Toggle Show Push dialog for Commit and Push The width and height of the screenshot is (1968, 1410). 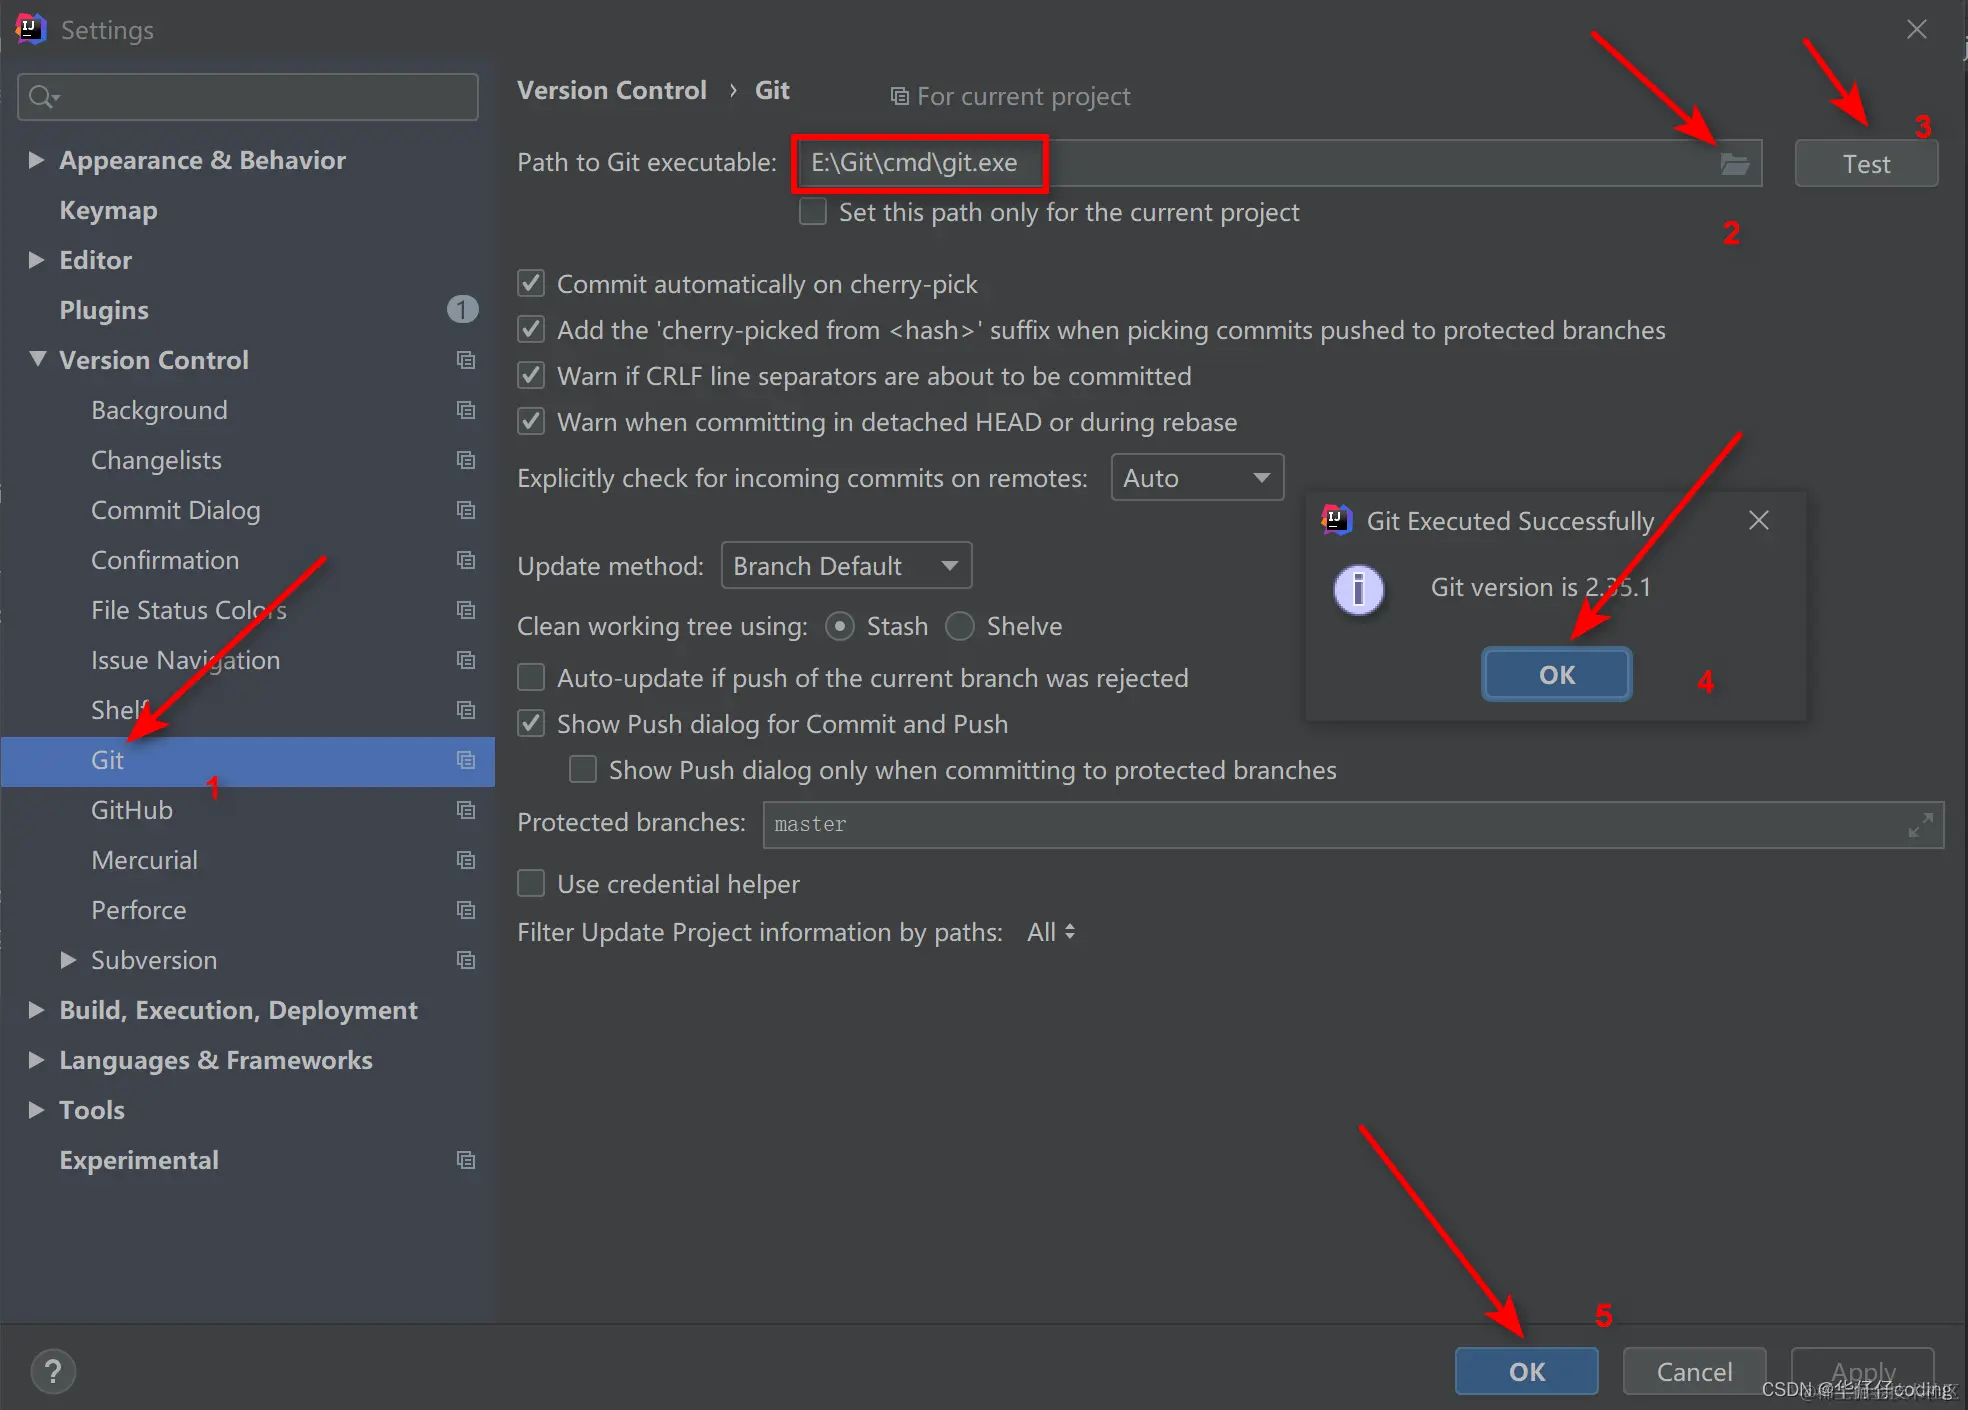[531, 724]
